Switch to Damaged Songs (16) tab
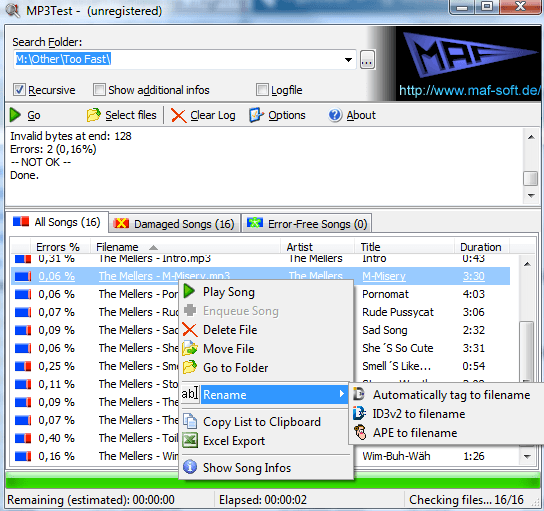 point(175,224)
